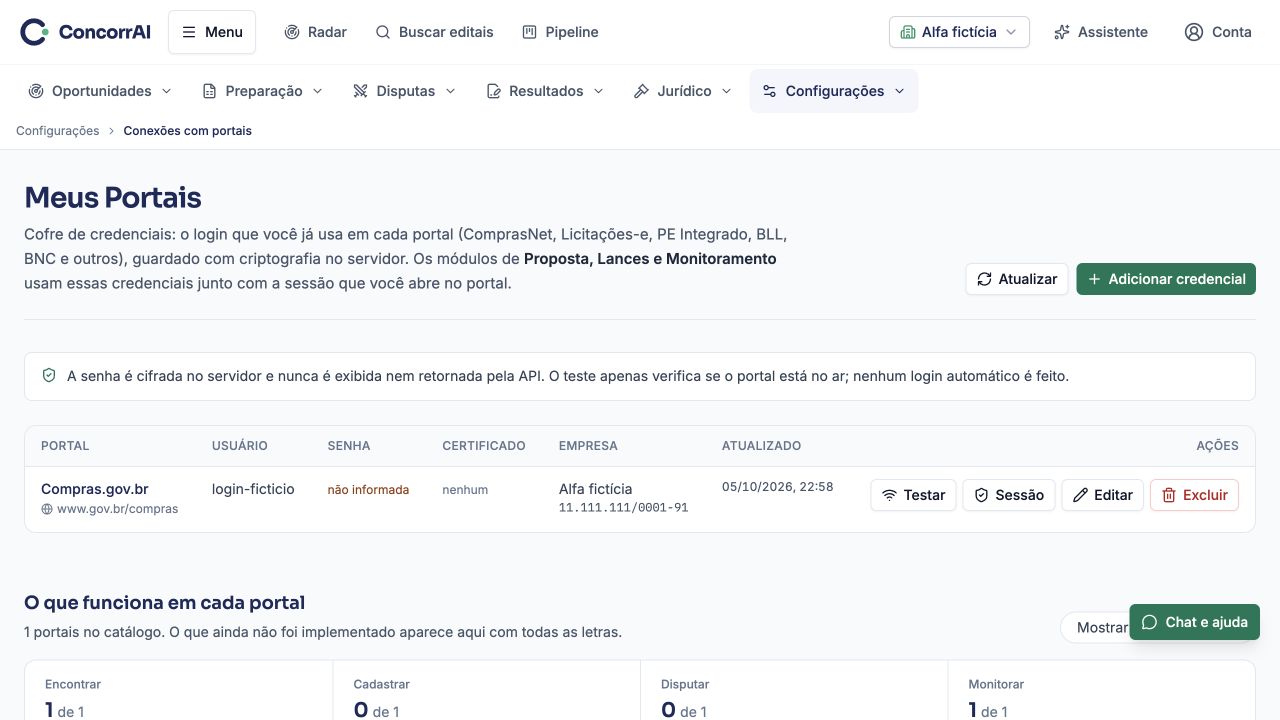Edit the Compras.gov.br credential
The width and height of the screenshot is (1280, 720).
[x=1102, y=495]
